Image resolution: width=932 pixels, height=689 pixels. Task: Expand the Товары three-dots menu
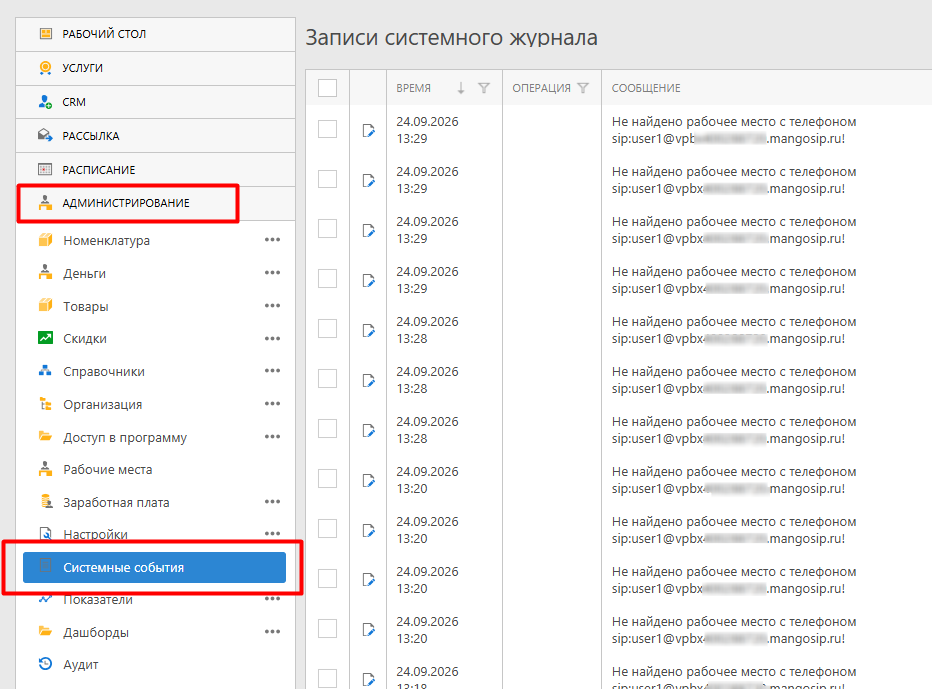(x=272, y=306)
